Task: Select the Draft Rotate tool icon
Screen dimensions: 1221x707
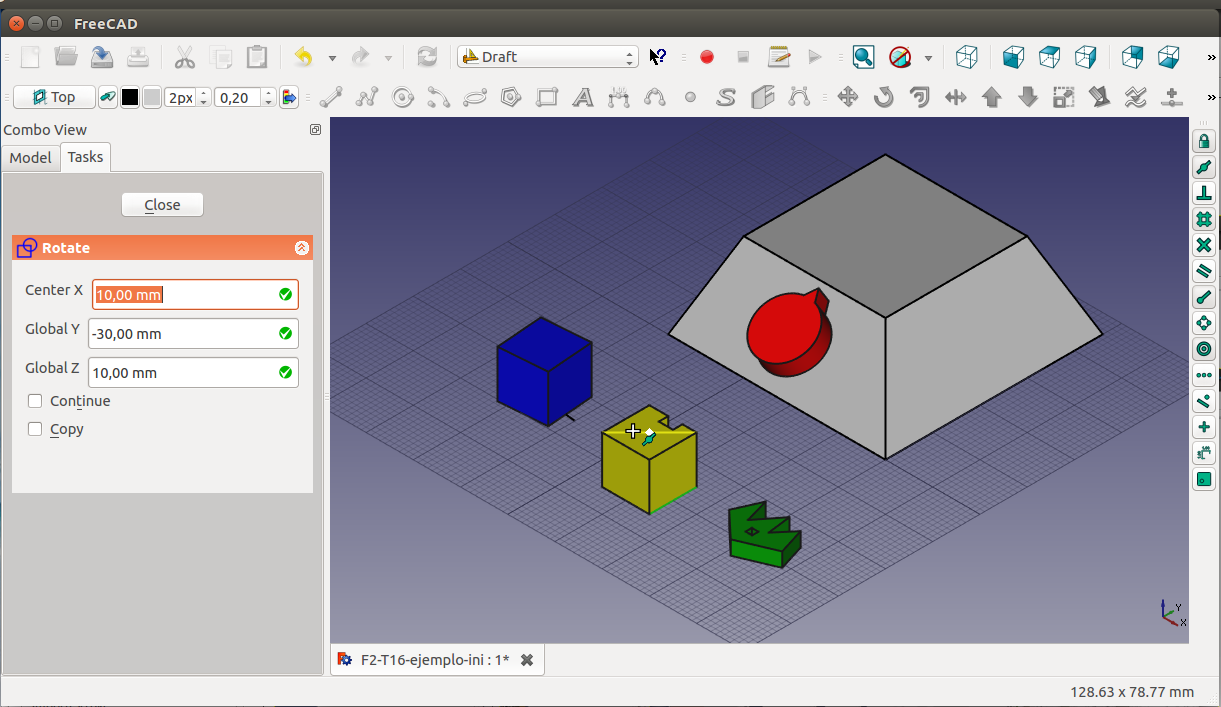Action: click(x=883, y=97)
